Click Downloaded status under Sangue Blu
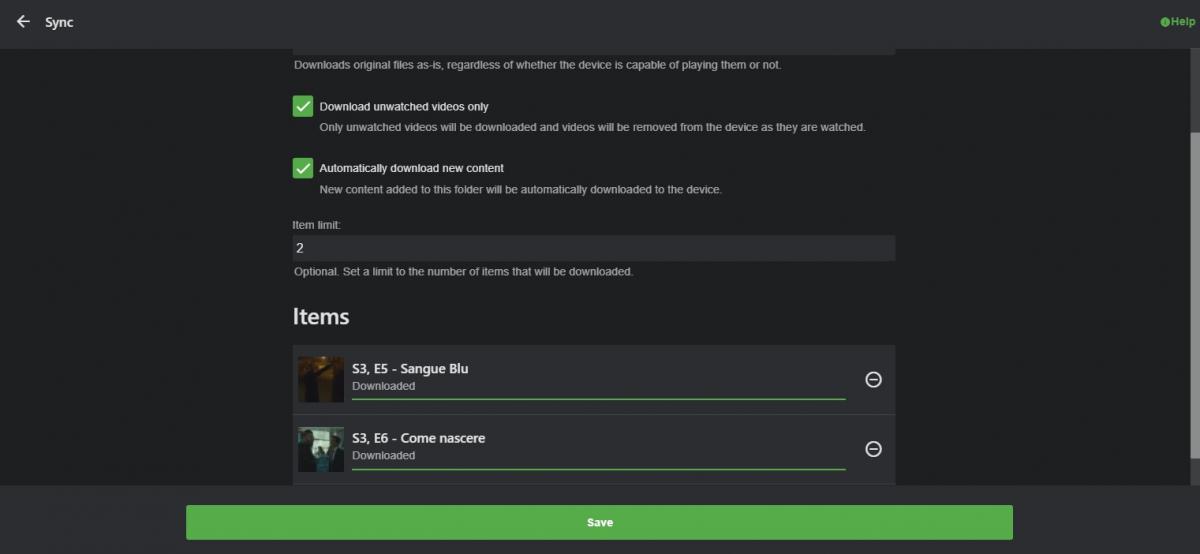 pyautogui.click(x=383, y=386)
